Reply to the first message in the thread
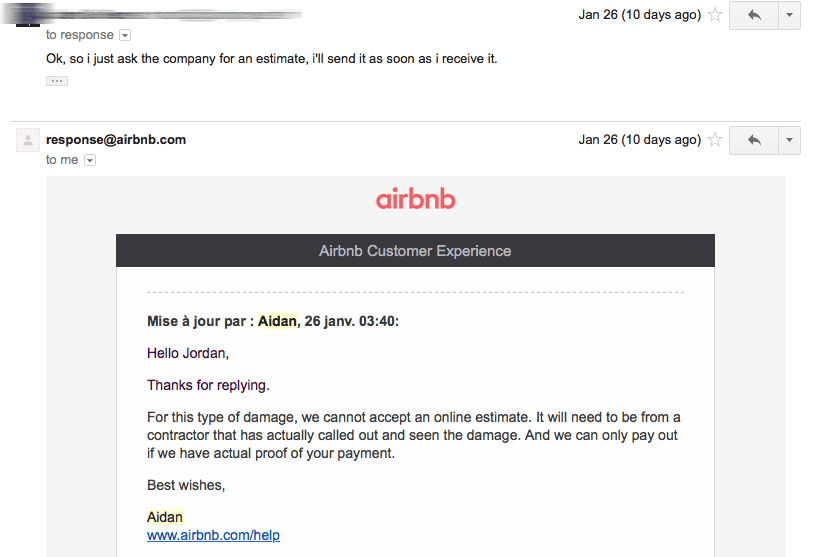The height and width of the screenshot is (557, 813). (x=754, y=15)
